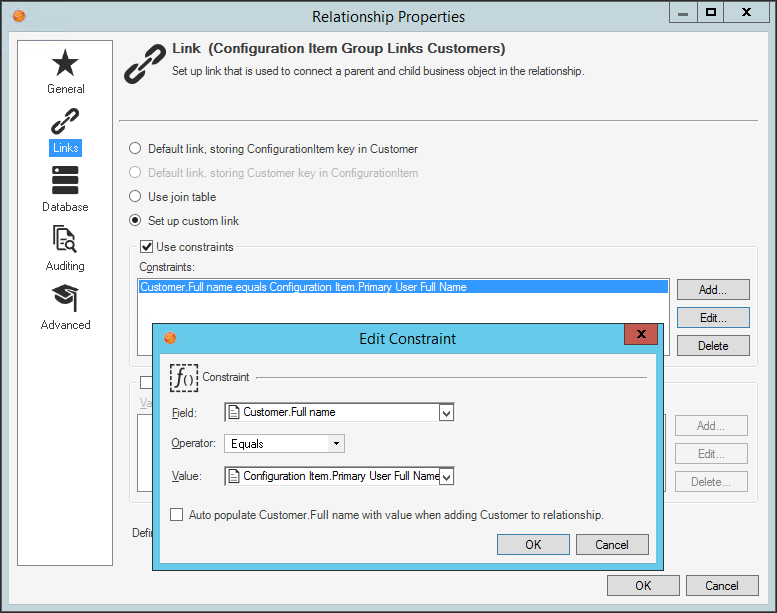The height and width of the screenshot is (613, 777).
Task: Select the Links chain icon in sidebar
Action: (65, 121)
